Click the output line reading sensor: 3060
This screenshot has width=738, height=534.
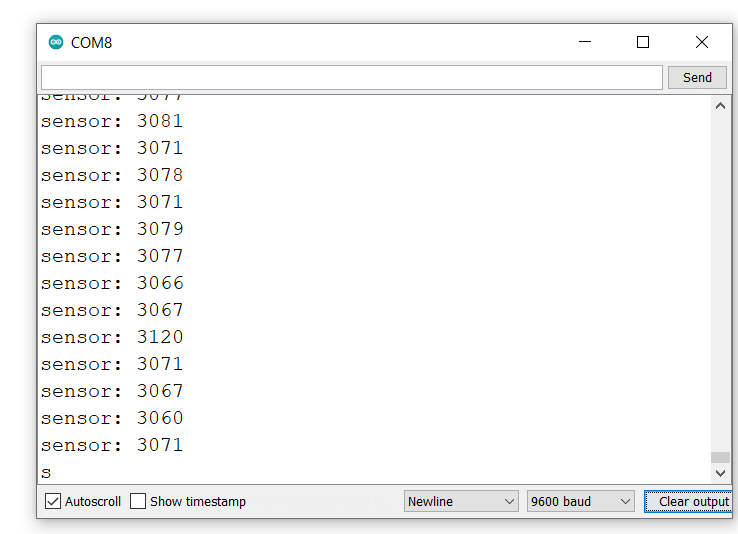click(x=112, y=418)
